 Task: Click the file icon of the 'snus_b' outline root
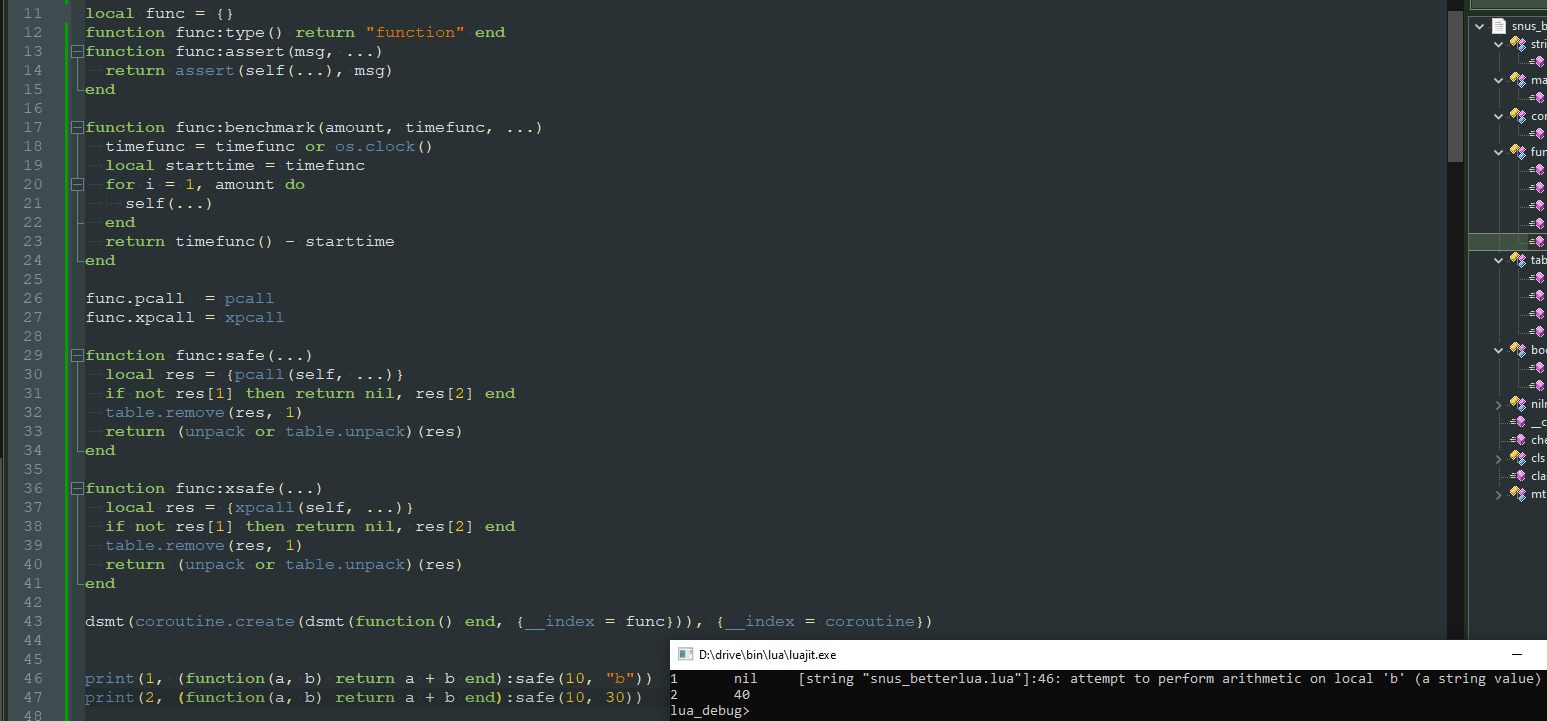(x=1499, y=26)
